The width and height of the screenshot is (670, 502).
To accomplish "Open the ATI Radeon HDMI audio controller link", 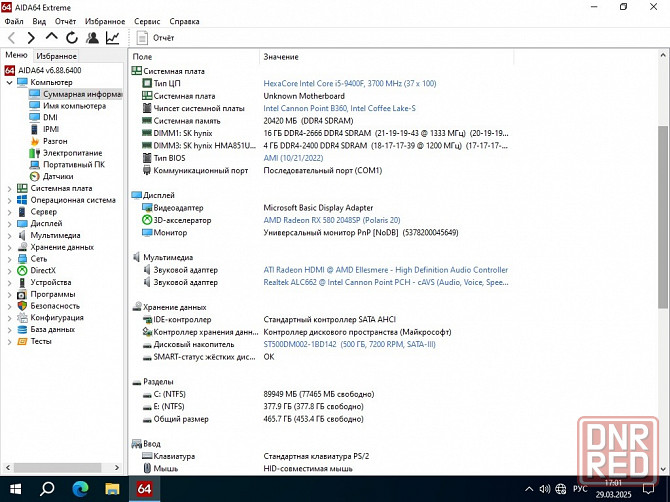I will pos(385,270).
